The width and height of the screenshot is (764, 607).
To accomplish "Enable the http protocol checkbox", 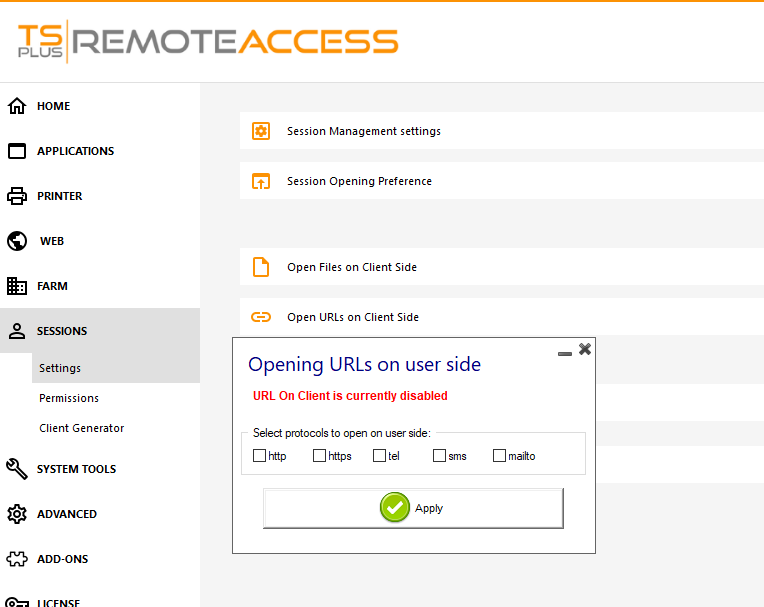I will pyautogui.click(x=260, y=456).
